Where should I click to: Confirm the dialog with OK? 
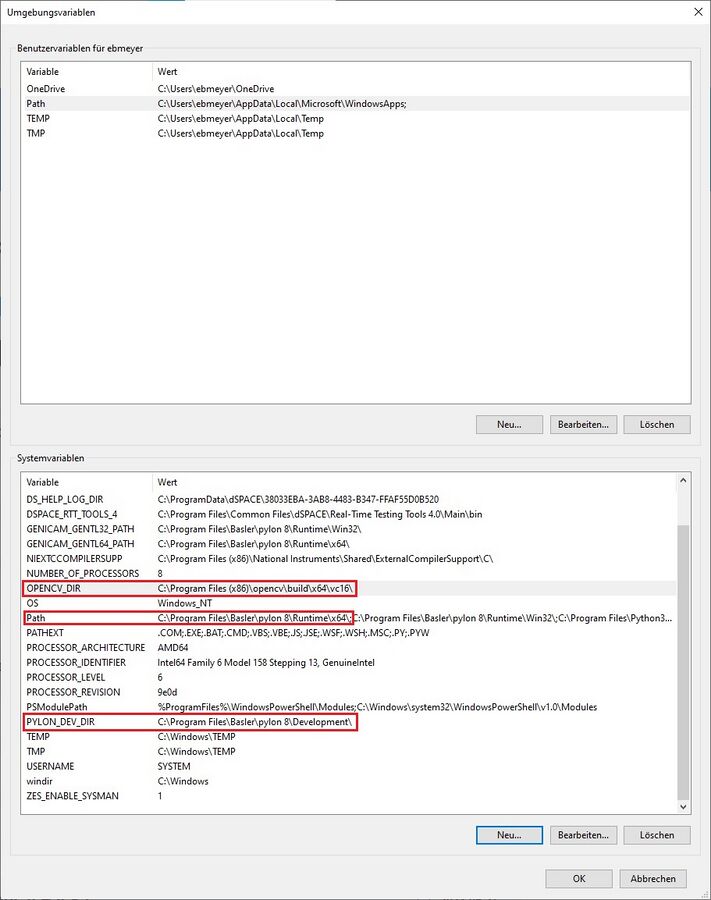click(578, 878)
